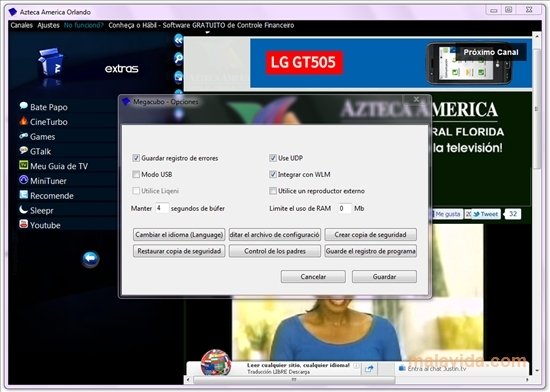The width and height of the screenshot is (550, 392).
Task: Click the Limite el uso de RAM field
Action: [344, 208]
